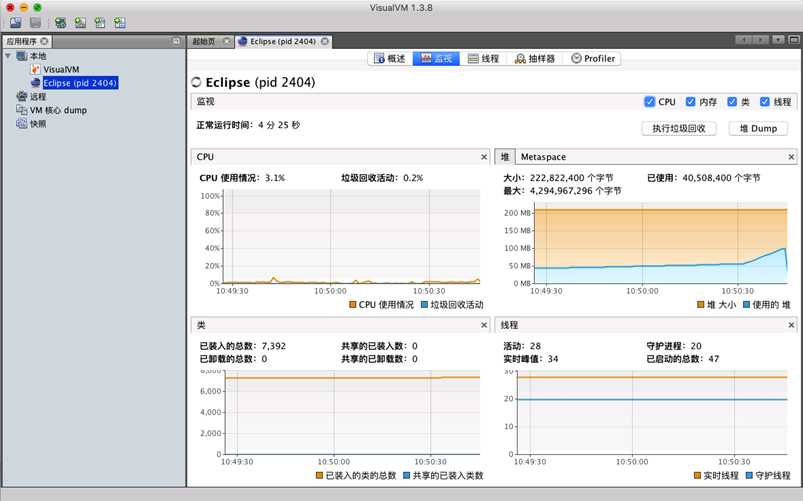
Task: Click the 已装入的总数 7,392 value
Action: click(x=273, y=346)
